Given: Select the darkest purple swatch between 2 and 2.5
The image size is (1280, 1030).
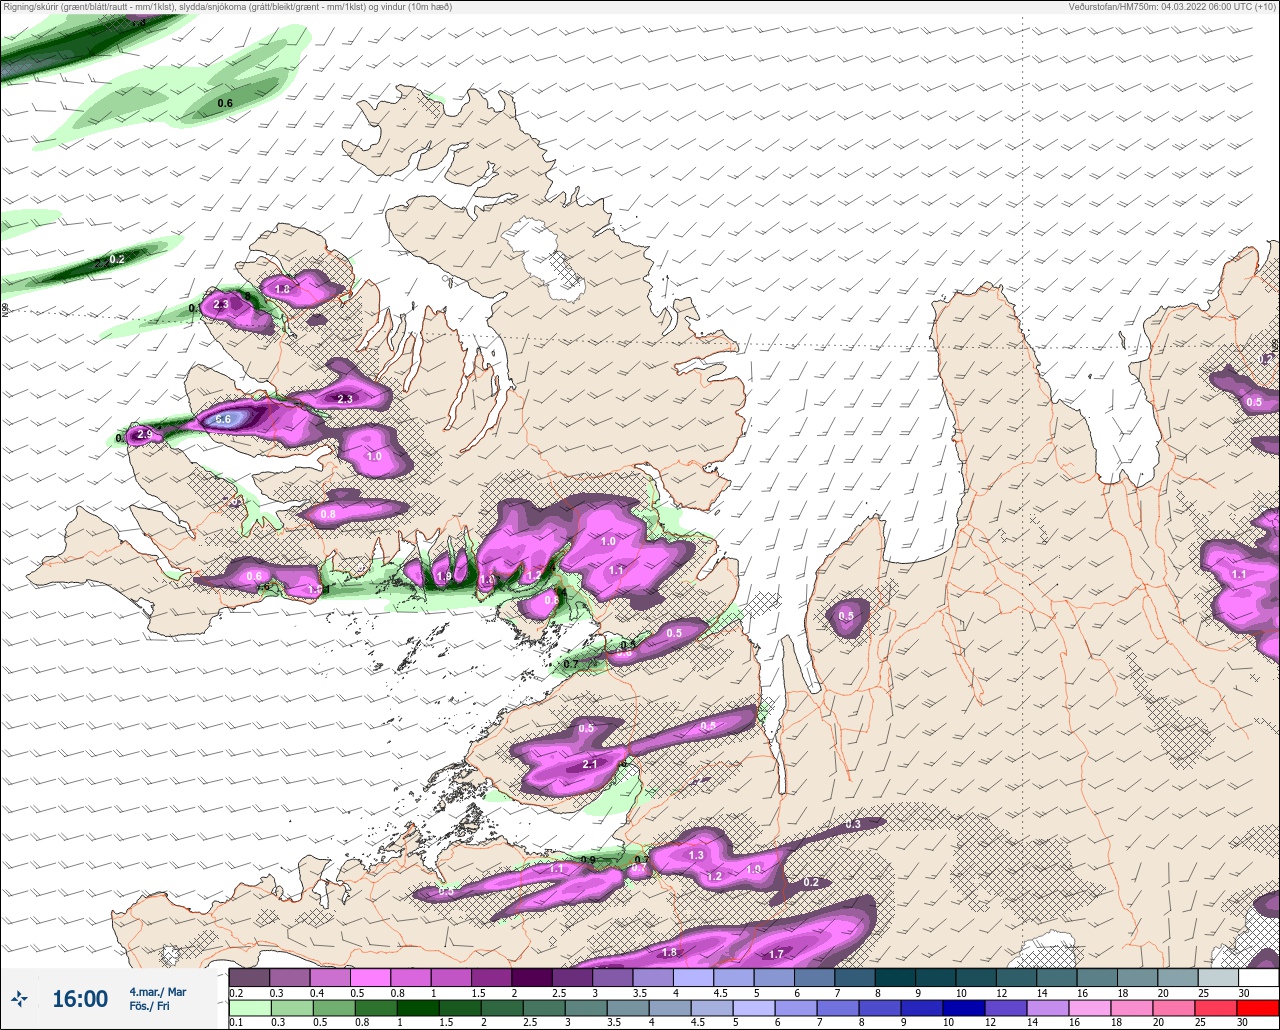Looking at the screenshot, I should [532, 977].
